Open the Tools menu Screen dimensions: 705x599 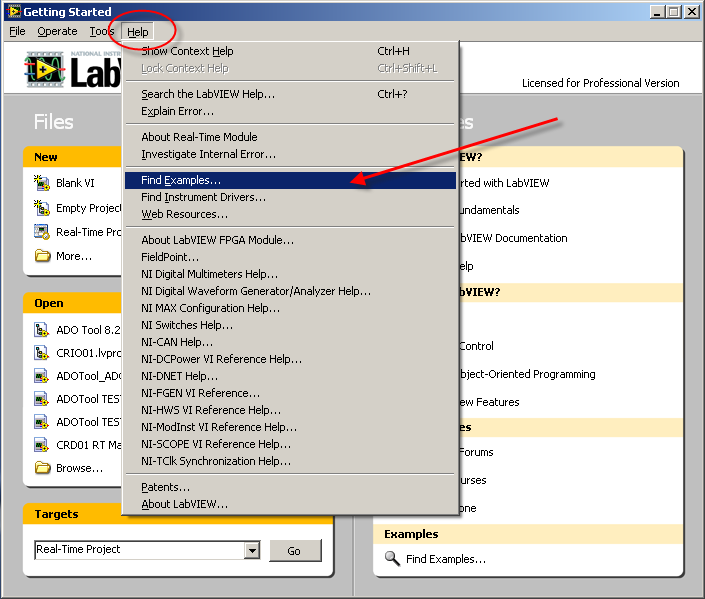pos(102,31)
